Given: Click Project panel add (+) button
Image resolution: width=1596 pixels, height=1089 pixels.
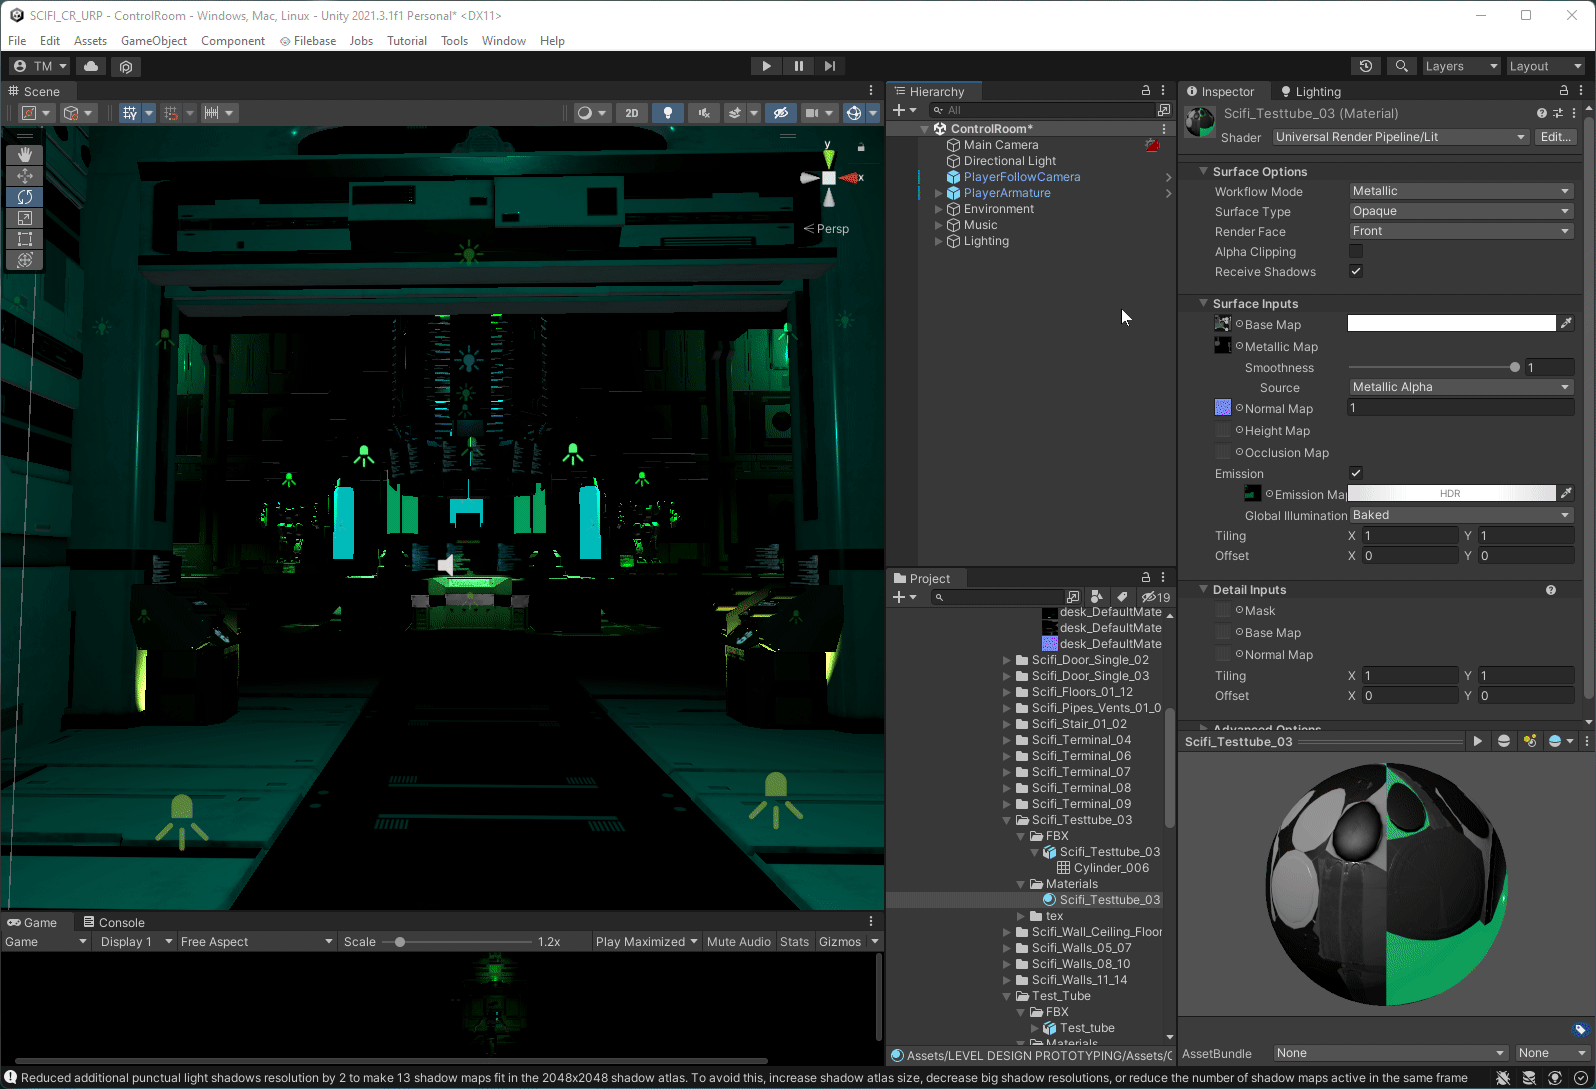Looking at the screenshot, I should point(899,597).
